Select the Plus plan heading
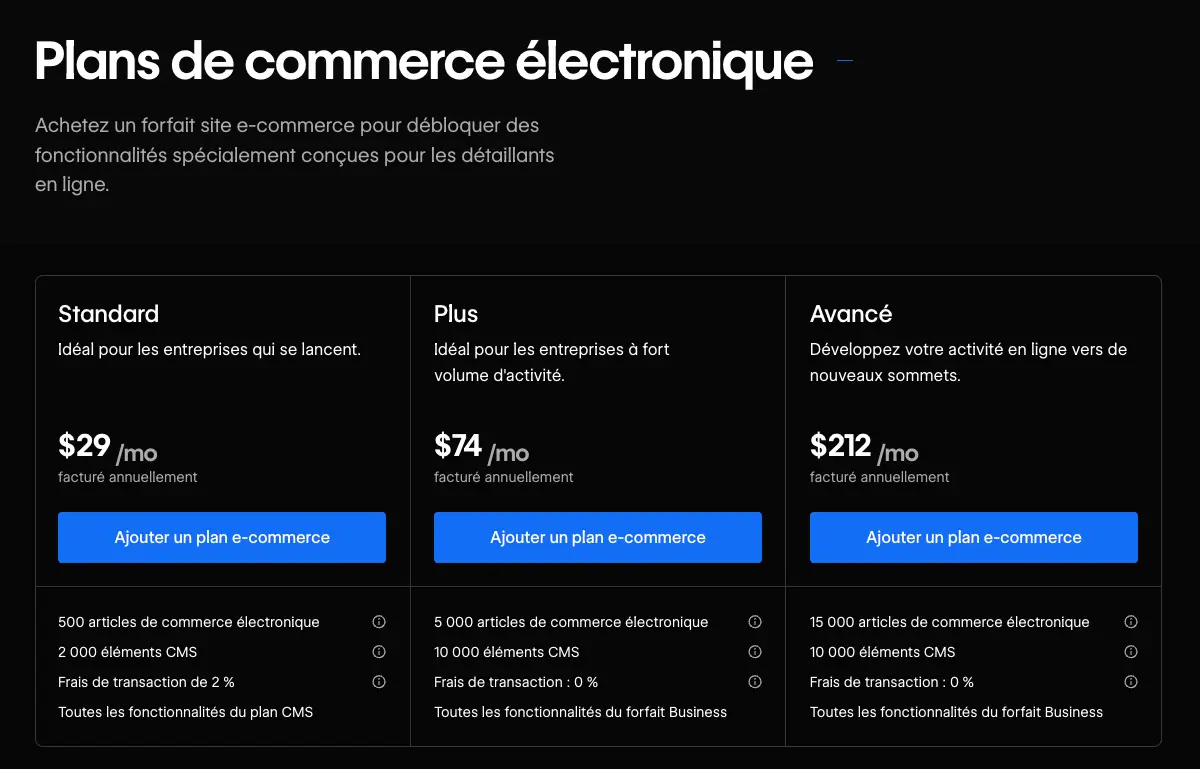 (x=456, y=314)
